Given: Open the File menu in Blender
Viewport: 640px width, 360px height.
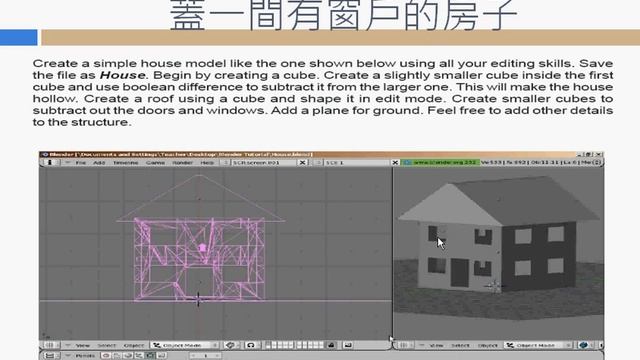Looking at the screenshot, I should 81,162.
